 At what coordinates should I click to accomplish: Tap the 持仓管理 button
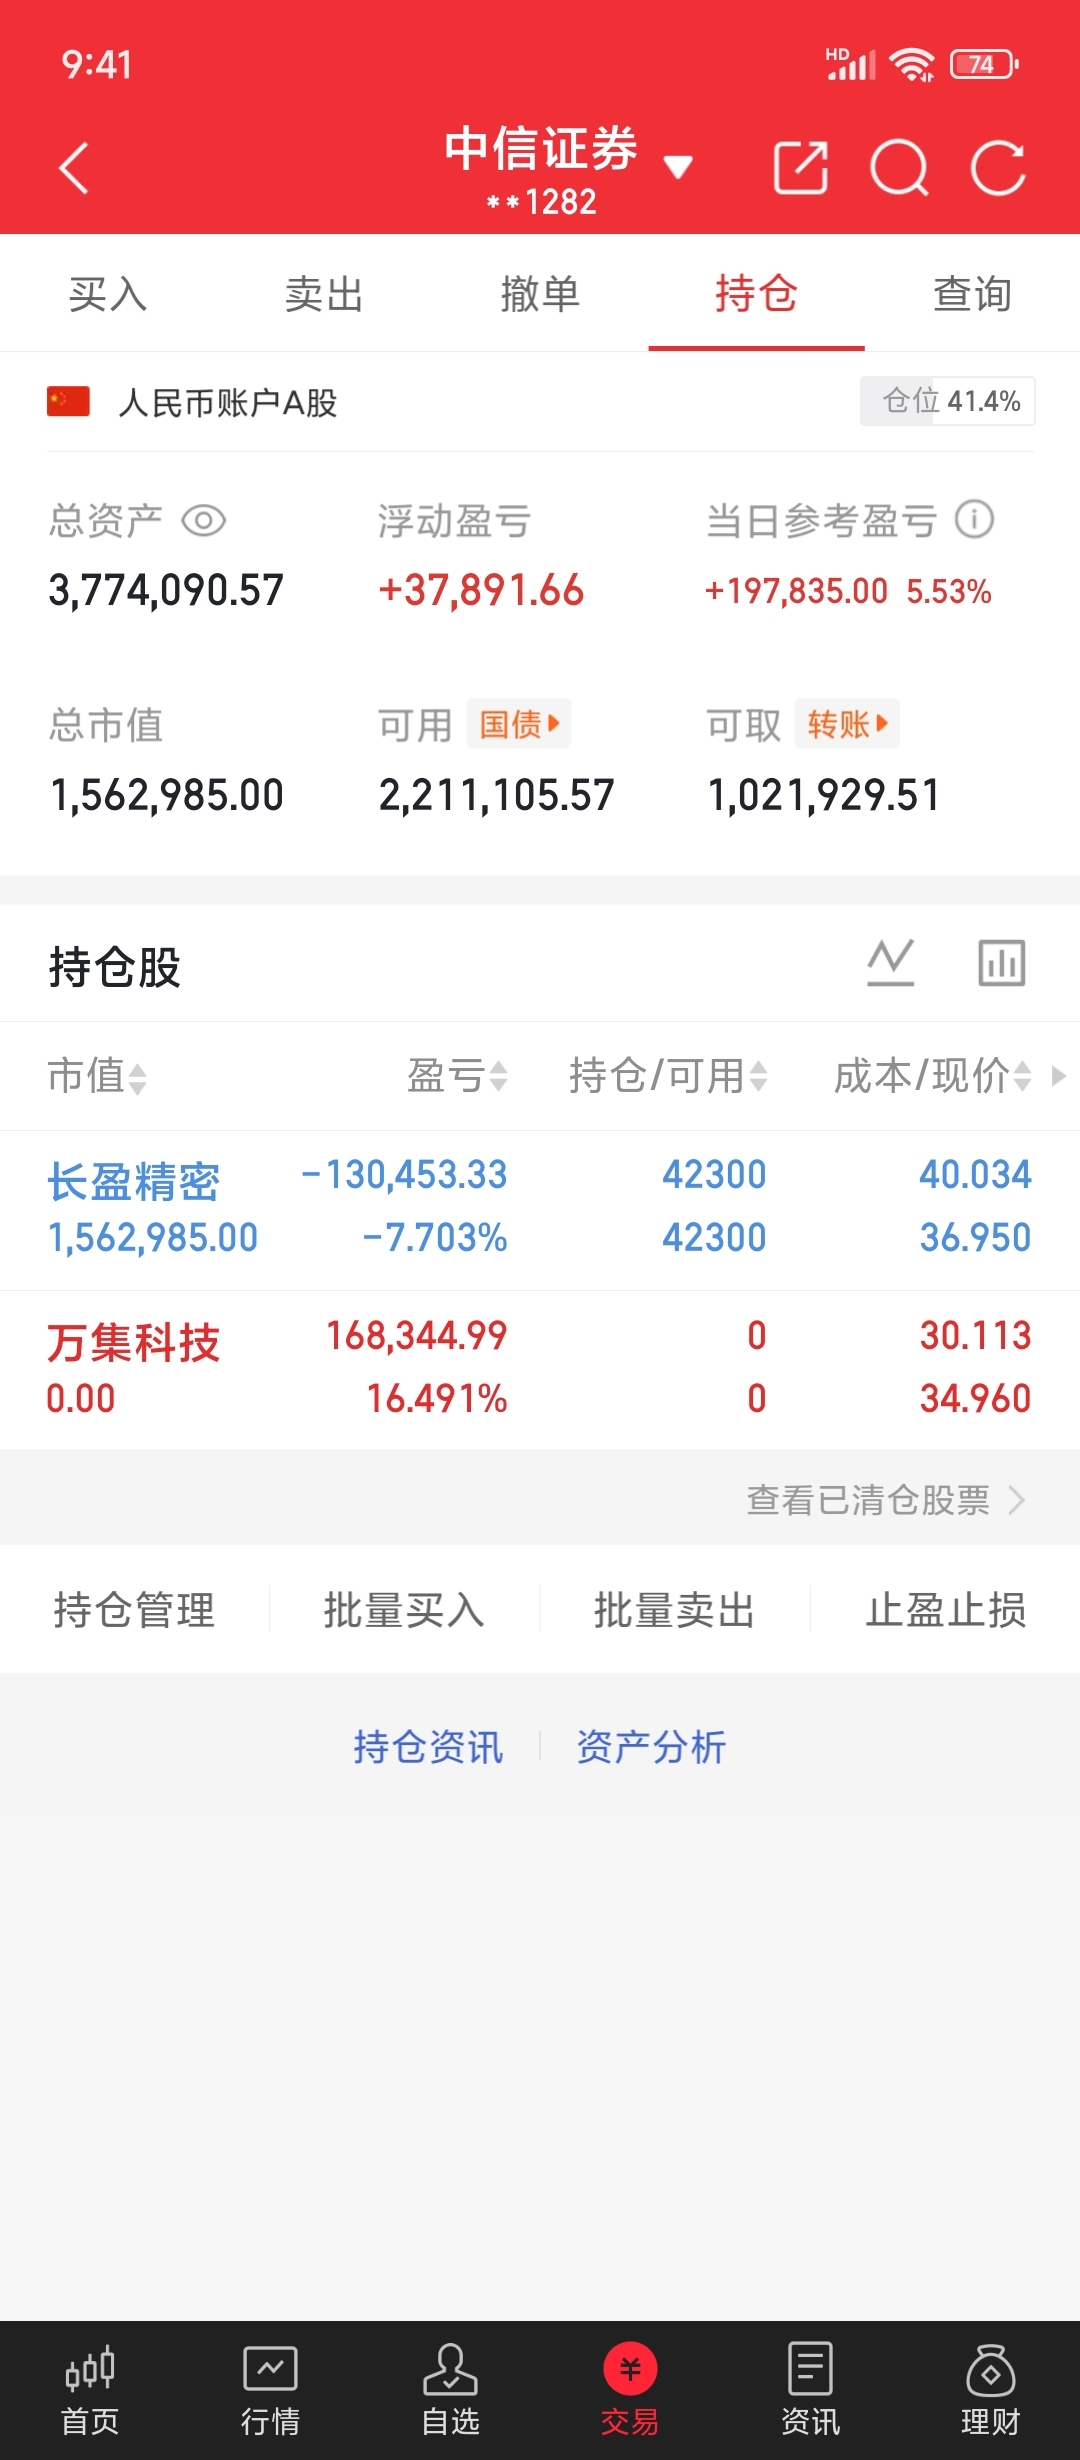[x=134, y=1610]
